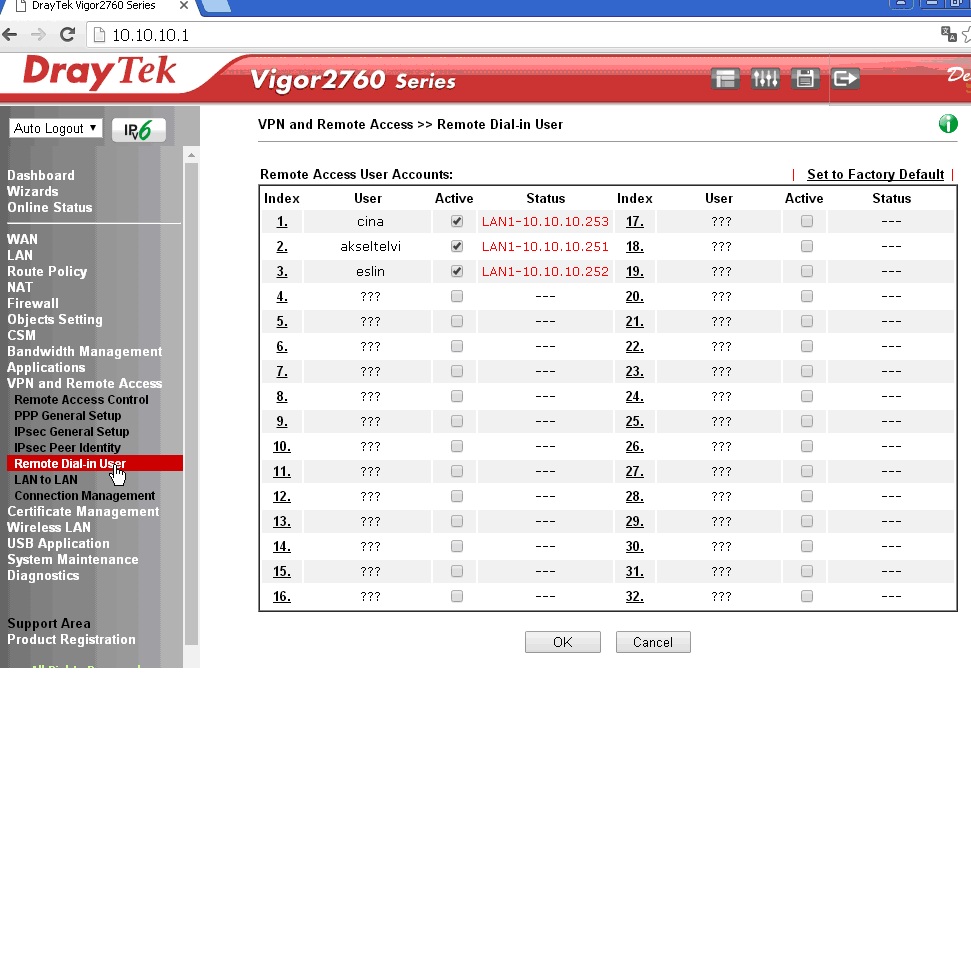Image resolution: width=971 pixels, height=965 pixels.
Task: Open the mixer sliders settings icon
Action: pyautogui.click(x=765, y=78)
